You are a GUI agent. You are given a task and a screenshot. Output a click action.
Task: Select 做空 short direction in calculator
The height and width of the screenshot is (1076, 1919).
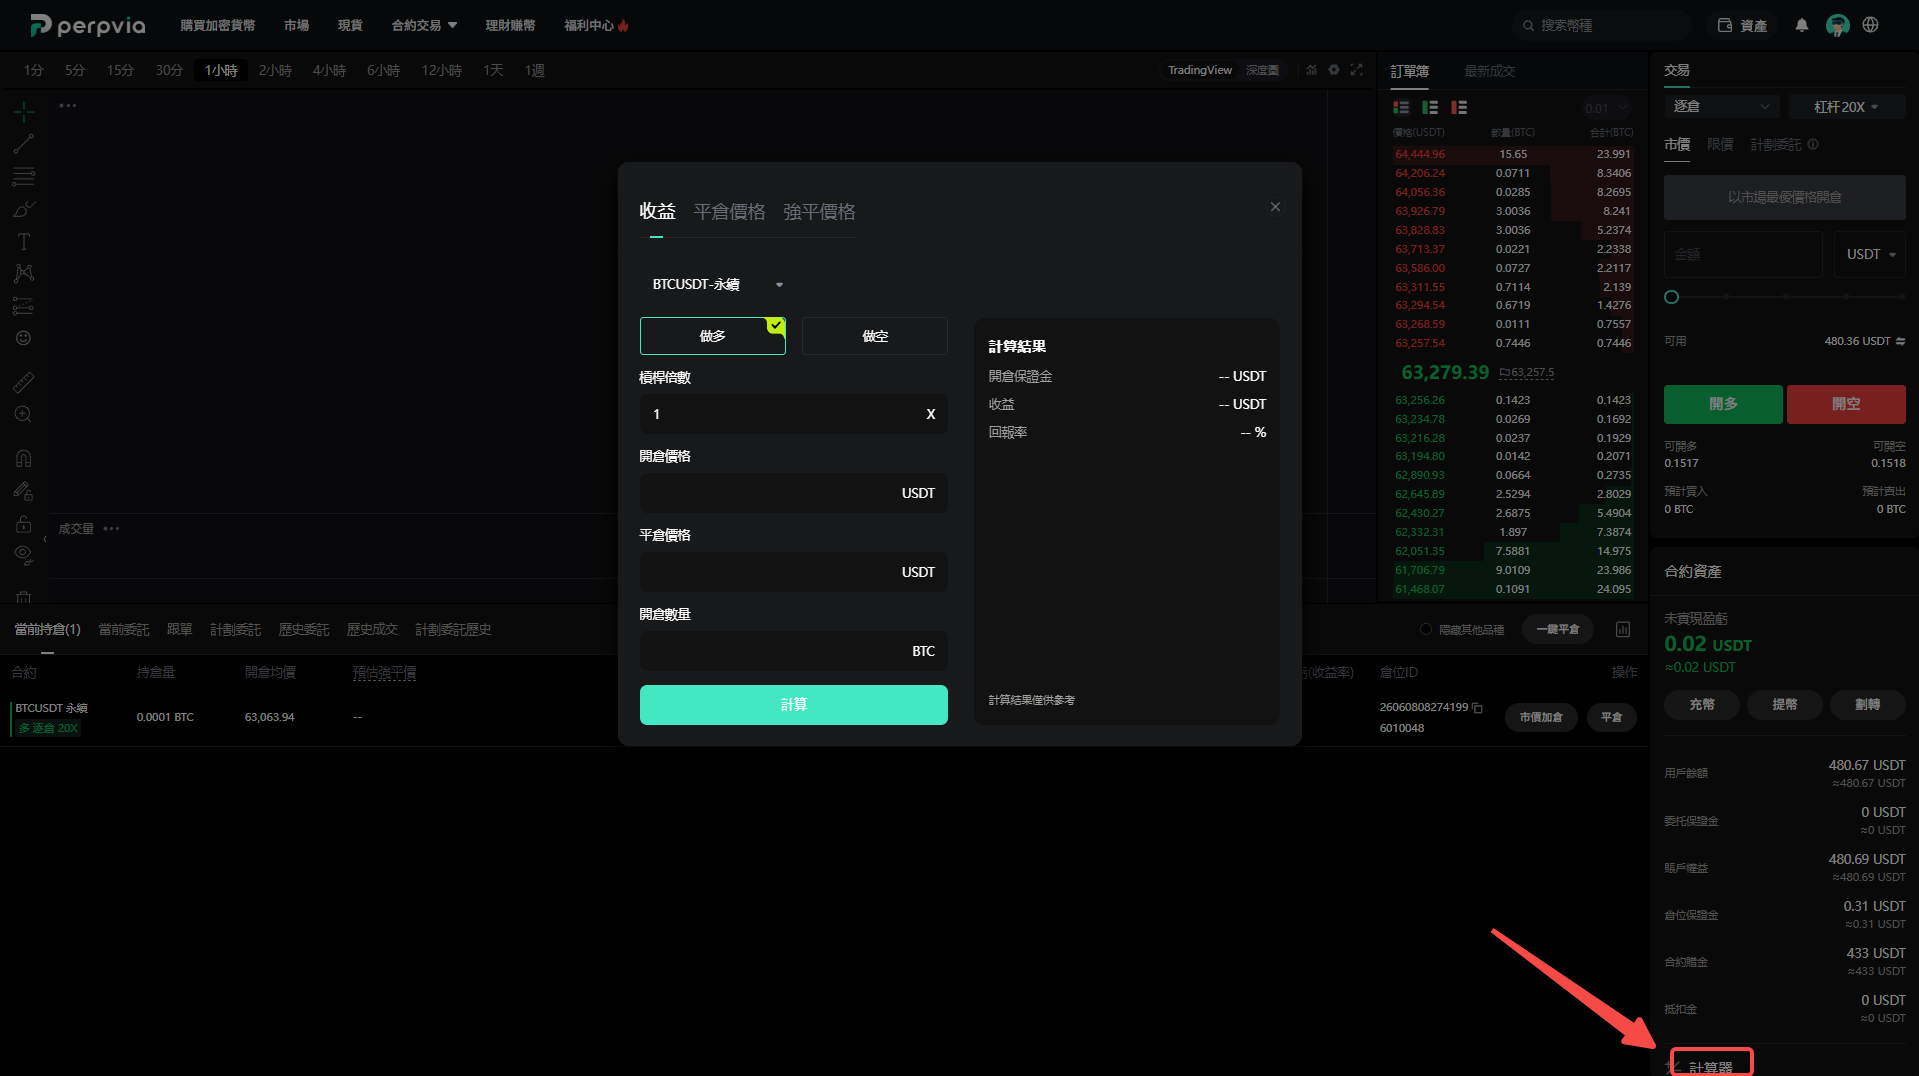coord(875,336)
